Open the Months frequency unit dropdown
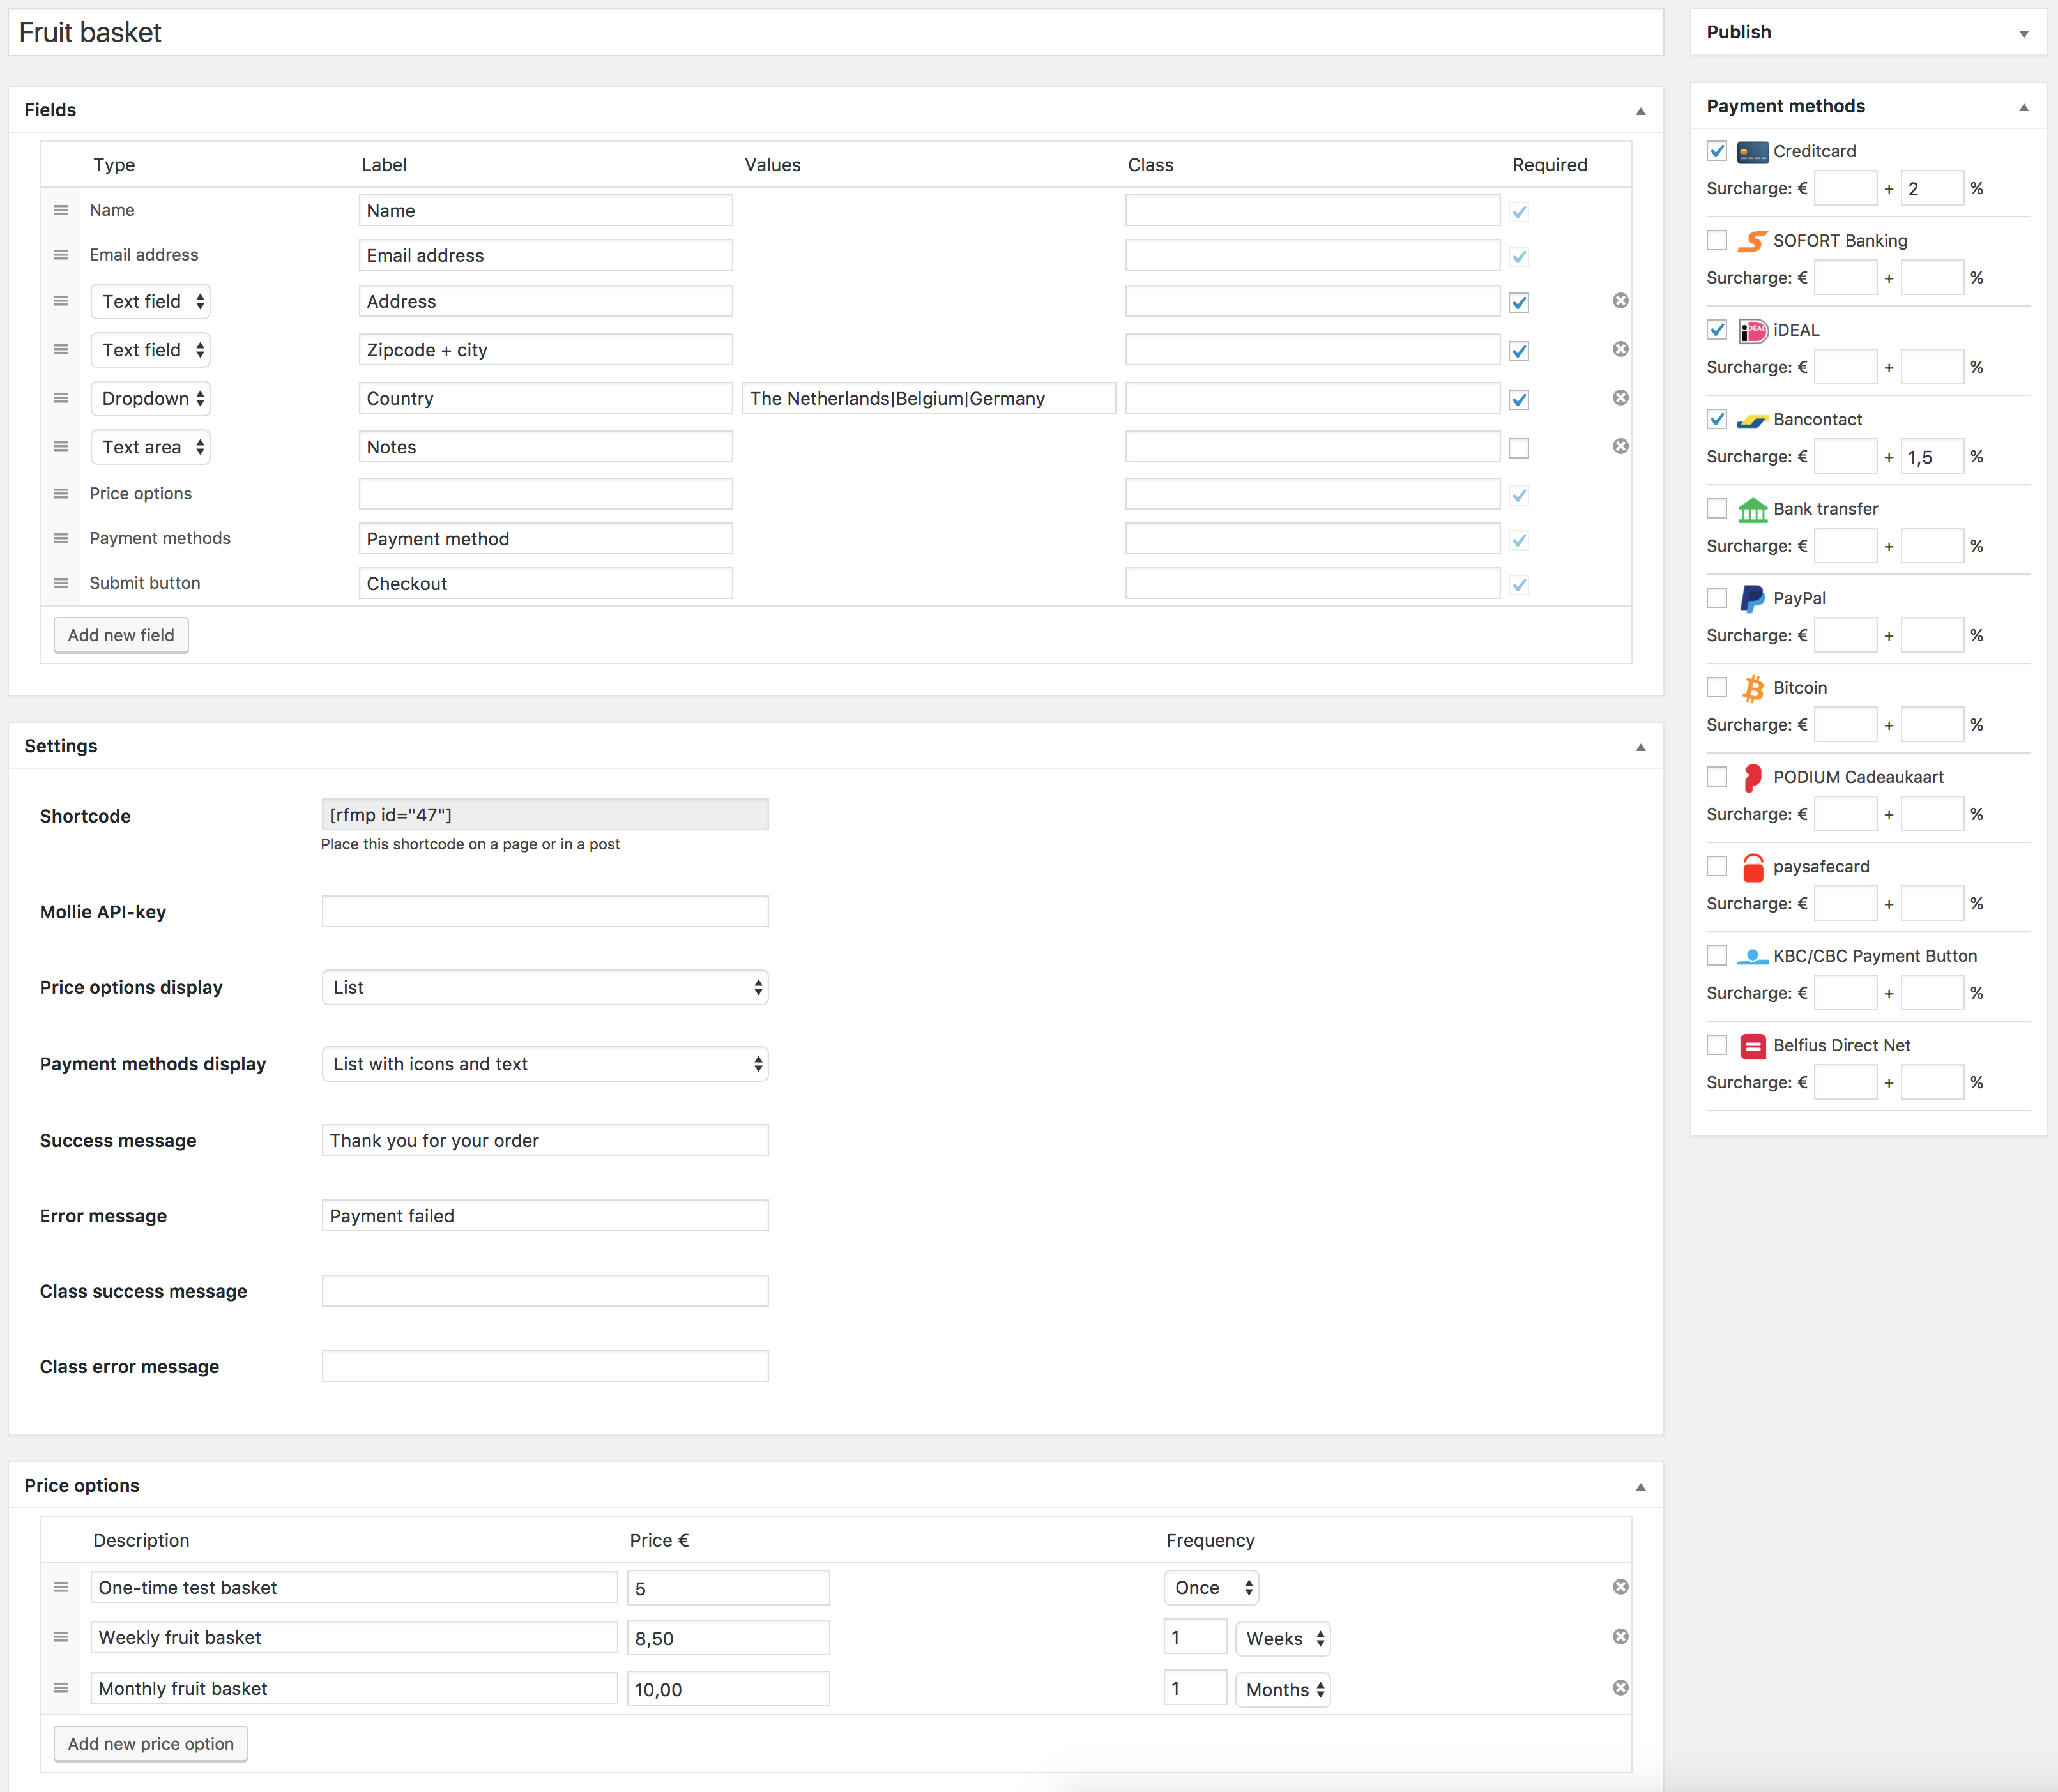 1283,1690
